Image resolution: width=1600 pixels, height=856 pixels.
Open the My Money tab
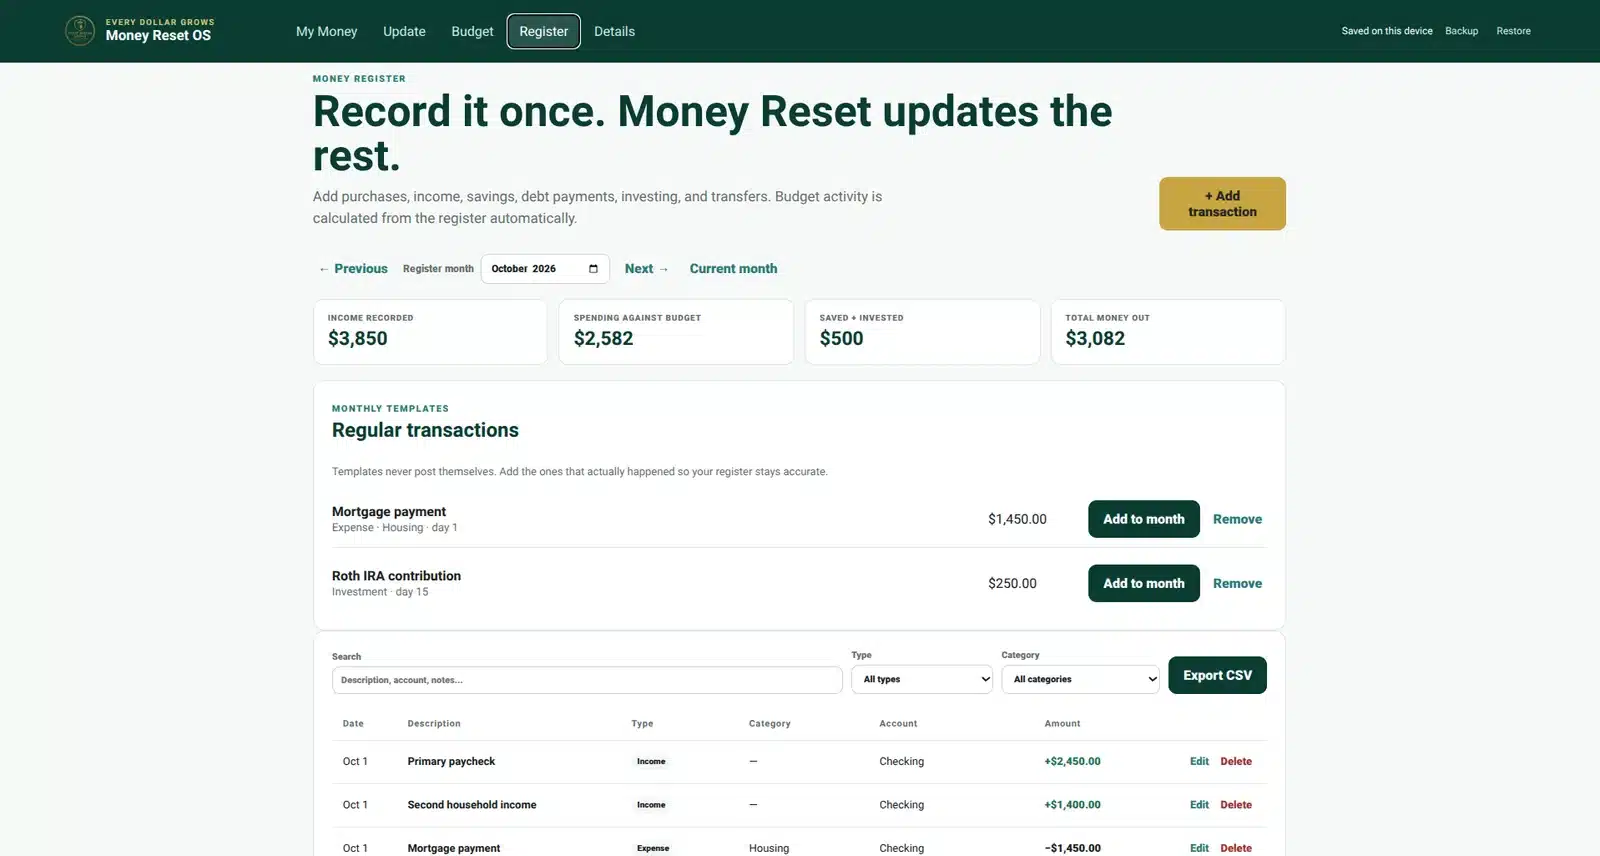(x=326, y=31)
